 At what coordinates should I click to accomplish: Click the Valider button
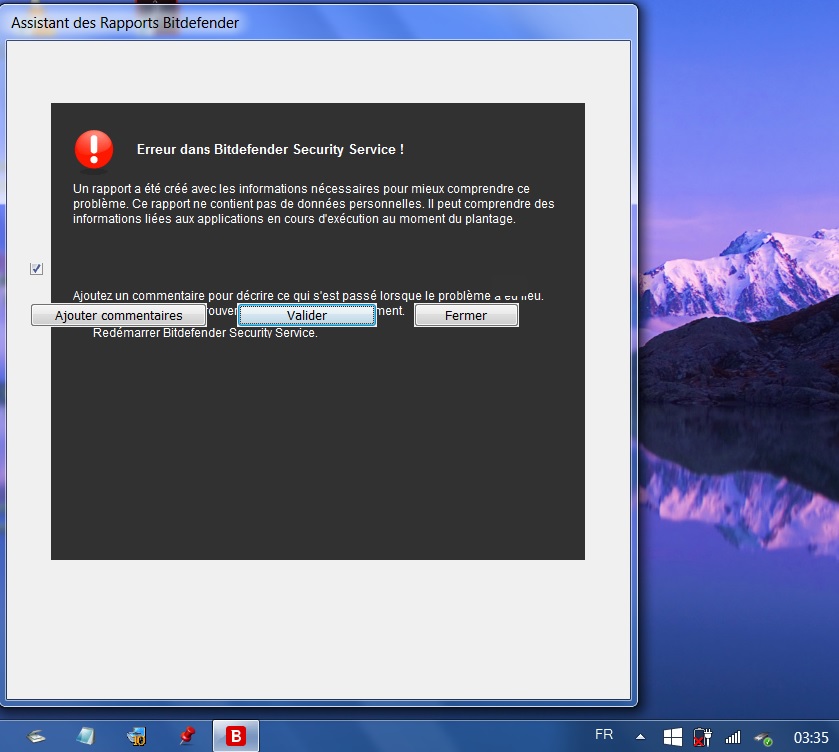pyautogui.click(x=307, y=315)
